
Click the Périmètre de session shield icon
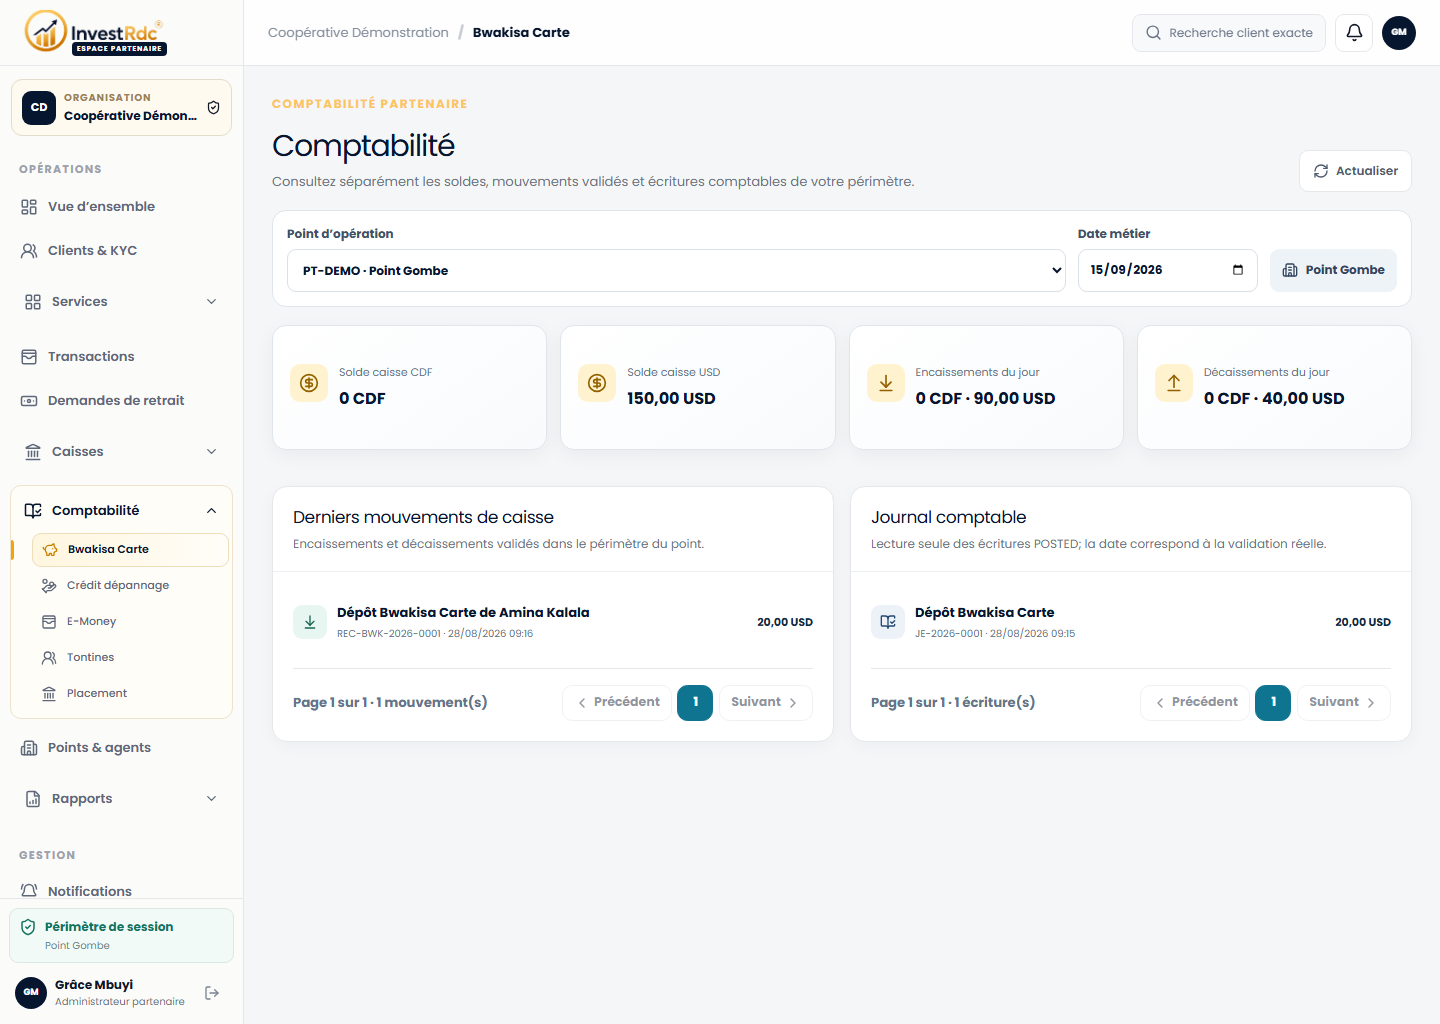pyautogui.click(x=28, y=927)
